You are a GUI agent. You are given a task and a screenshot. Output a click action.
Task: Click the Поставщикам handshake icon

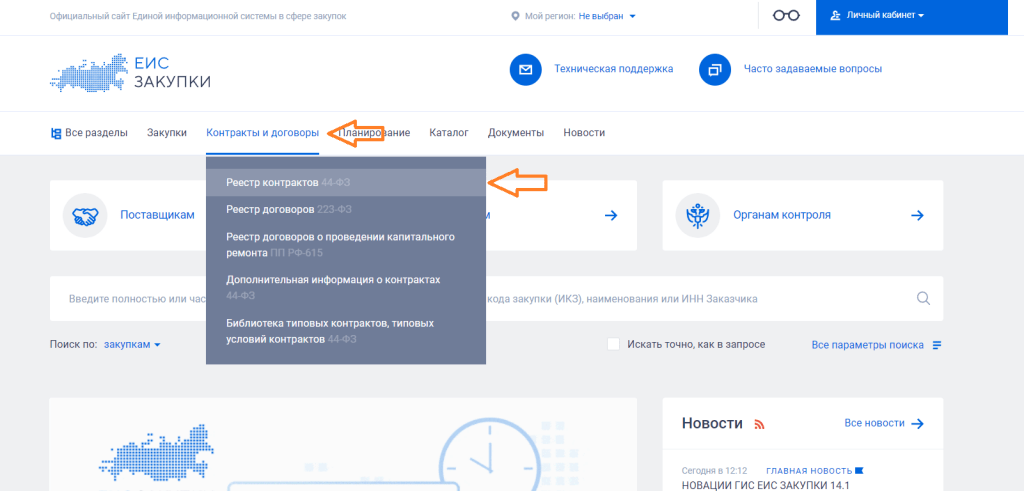tap(85, 215)
